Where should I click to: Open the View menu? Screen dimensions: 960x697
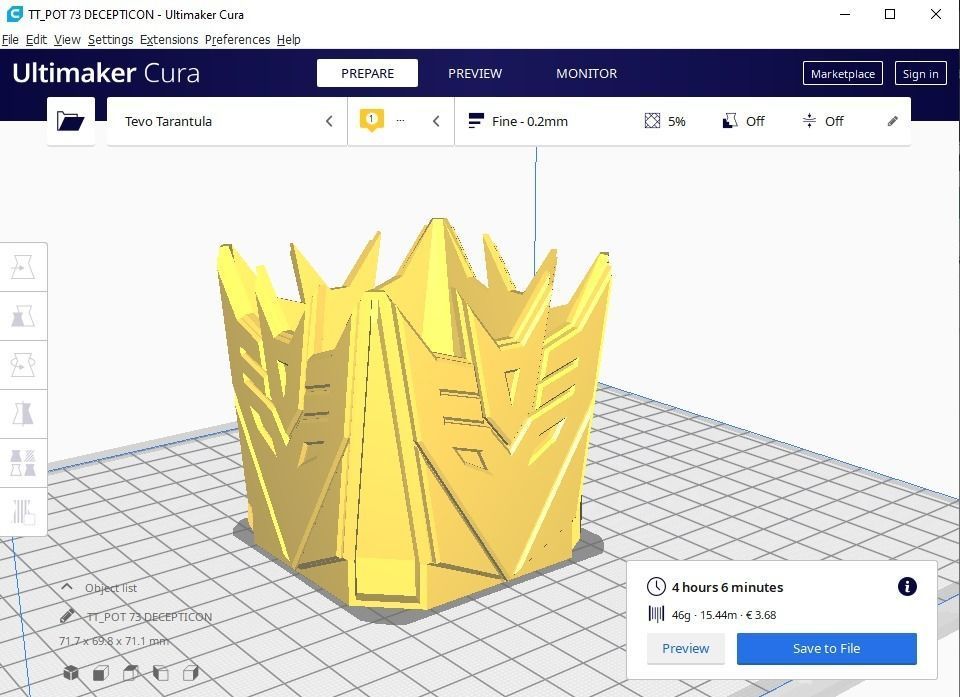pos(67,40)
